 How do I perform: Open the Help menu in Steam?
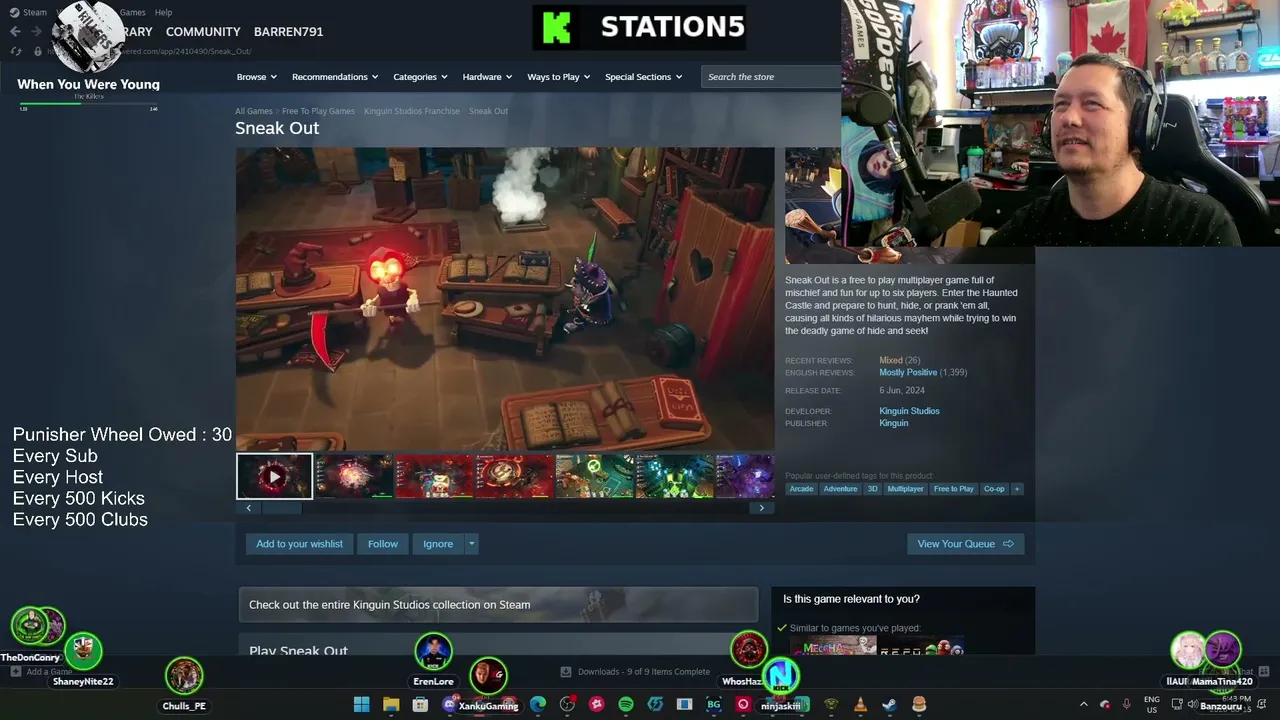pos(163,12)
